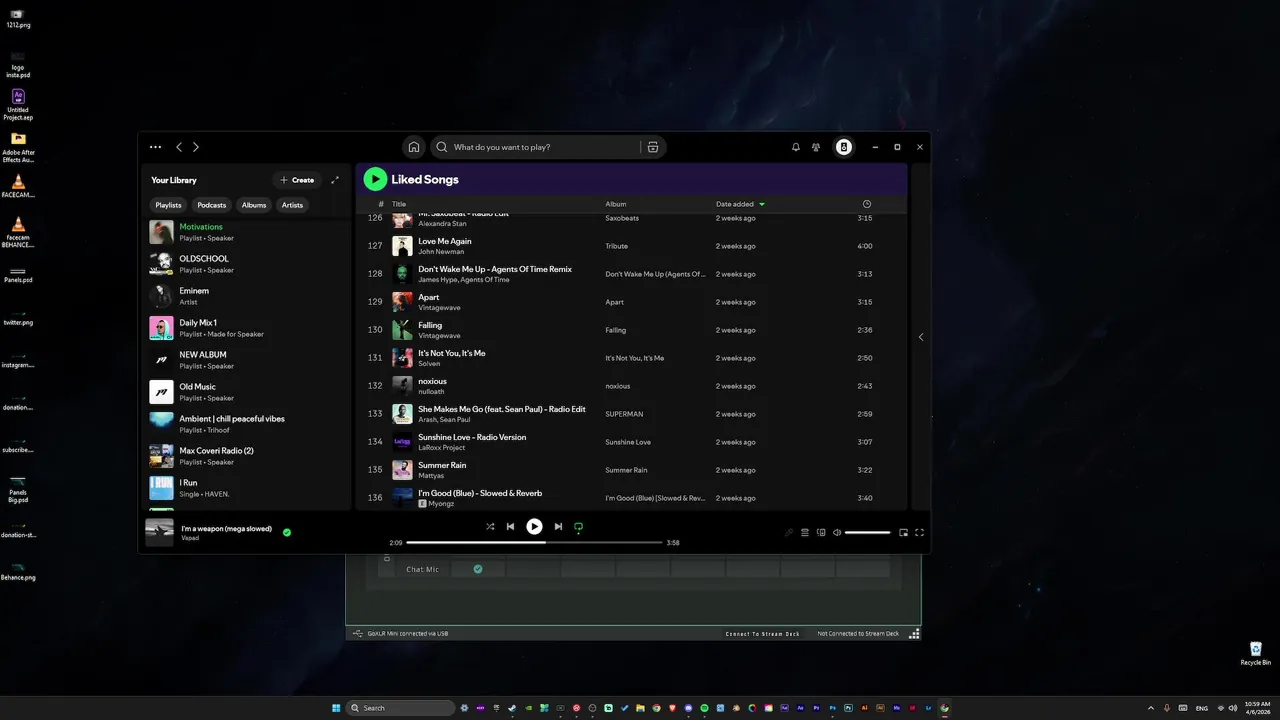This screenshot has width=1280, height=720.
Task: Toggle shuffle in the player bar
Action: click(490, 527)
